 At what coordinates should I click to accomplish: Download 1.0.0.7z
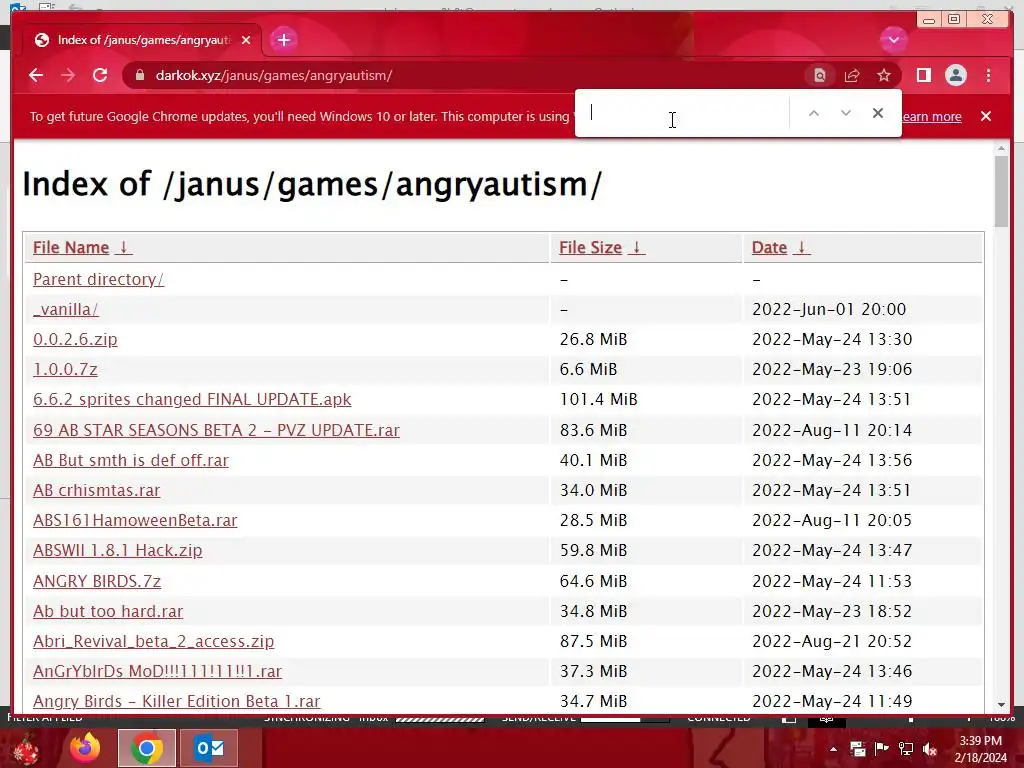click(x=65, y=370)
